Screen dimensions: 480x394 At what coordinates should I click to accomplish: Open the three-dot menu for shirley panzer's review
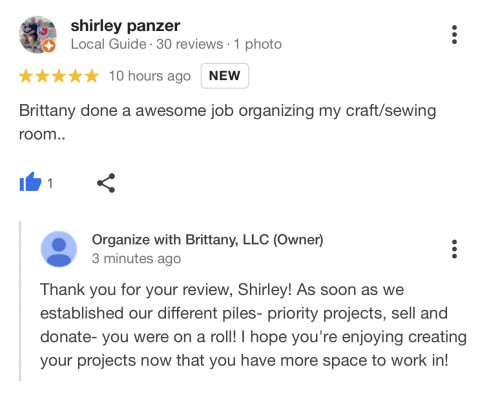click(454, 35)
